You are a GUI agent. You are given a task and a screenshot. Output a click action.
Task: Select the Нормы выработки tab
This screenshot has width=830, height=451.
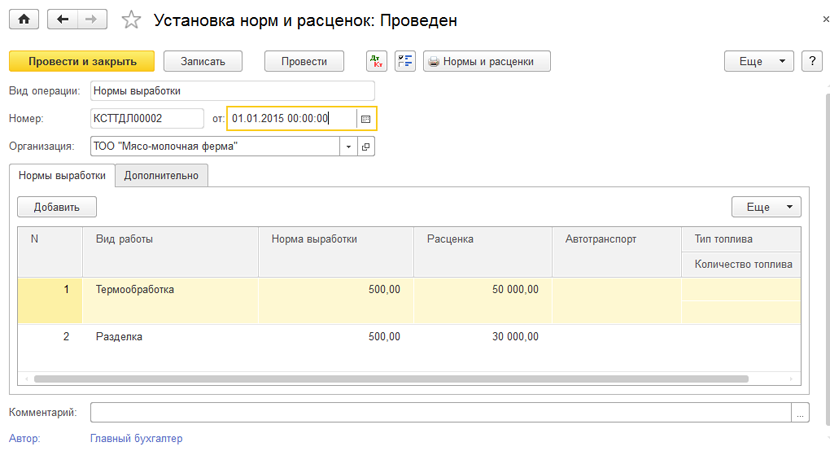tap(62, 176)
